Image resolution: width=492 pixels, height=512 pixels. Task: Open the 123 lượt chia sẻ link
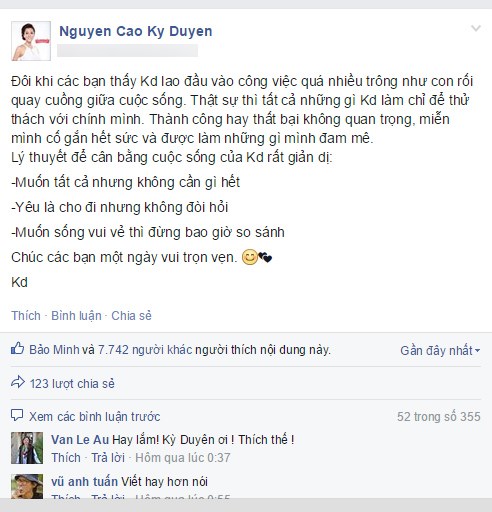[x=72, y=384]
